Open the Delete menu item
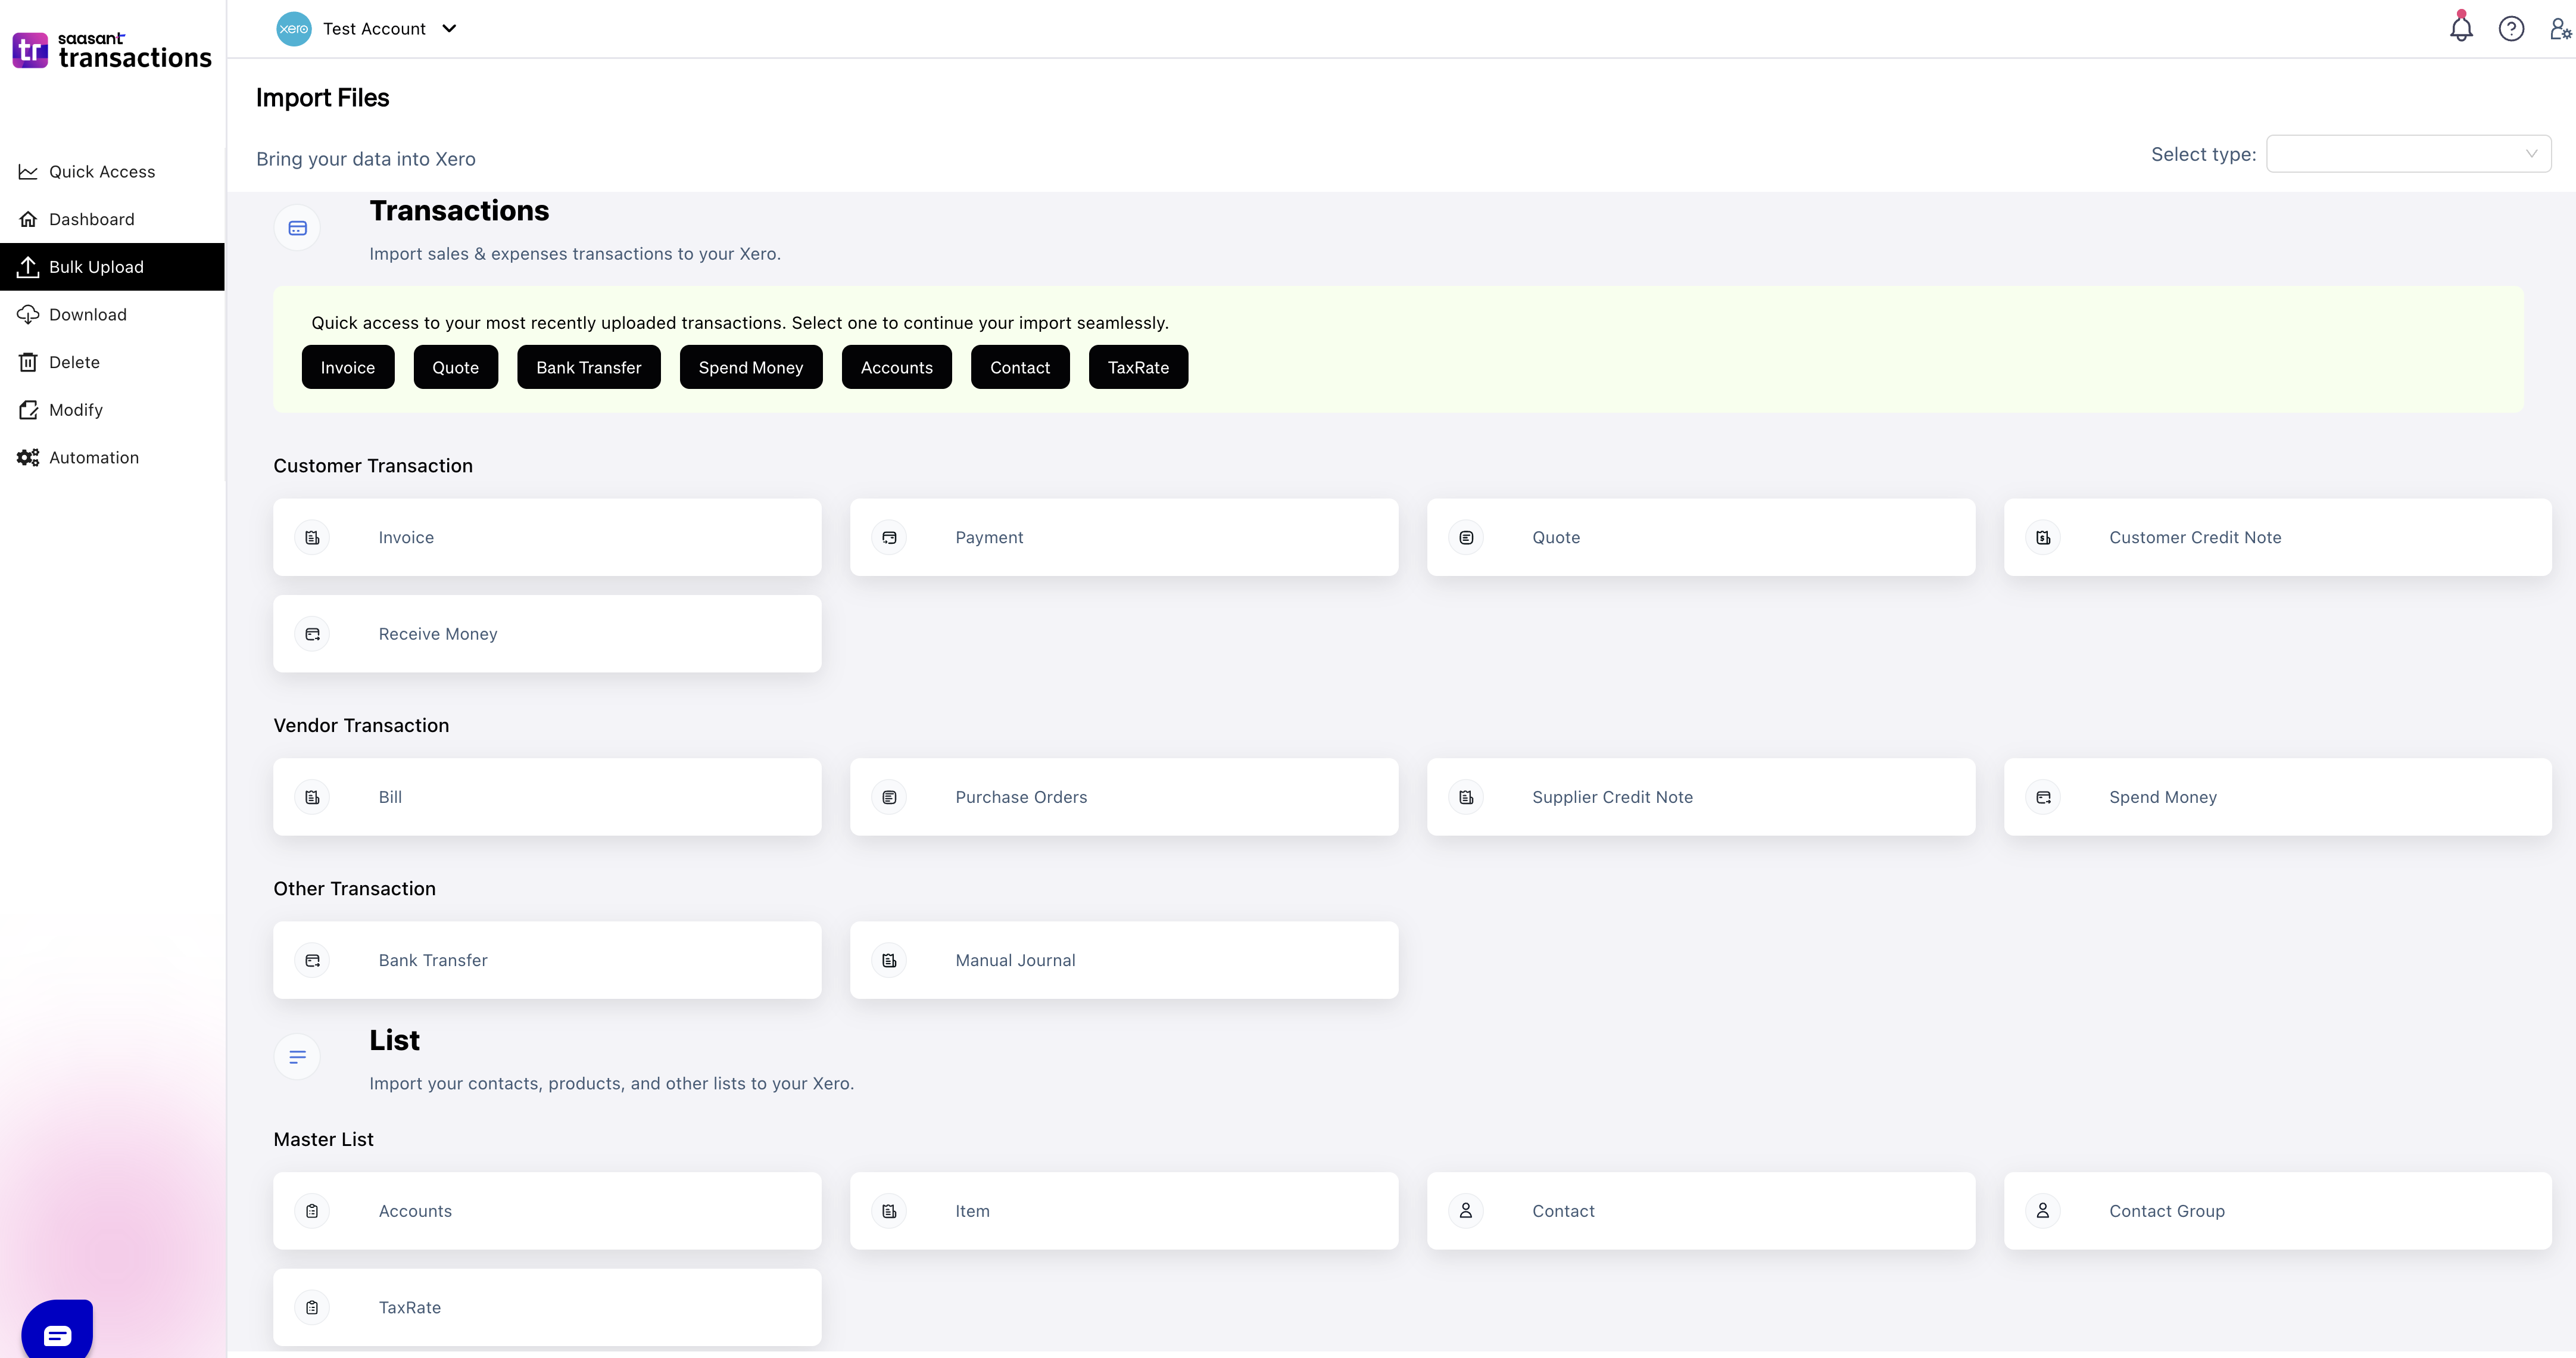Viewport: 2576px width, 1358px height. pos(112,362)
